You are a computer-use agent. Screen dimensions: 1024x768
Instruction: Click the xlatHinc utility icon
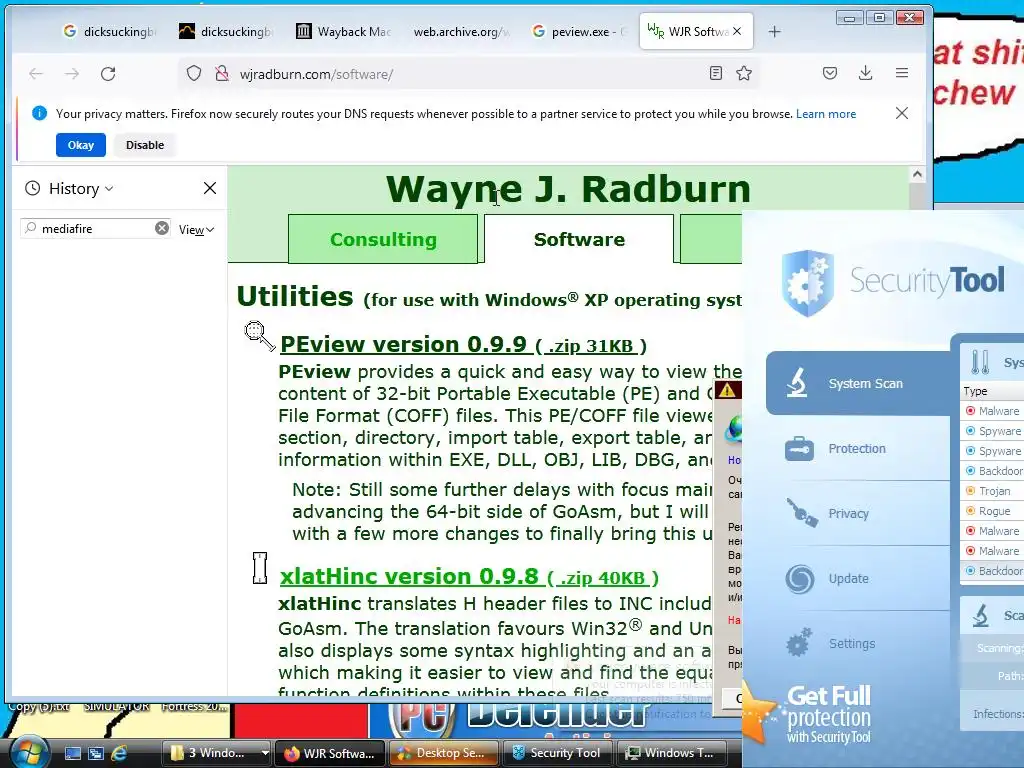click(x=260, y=568)
